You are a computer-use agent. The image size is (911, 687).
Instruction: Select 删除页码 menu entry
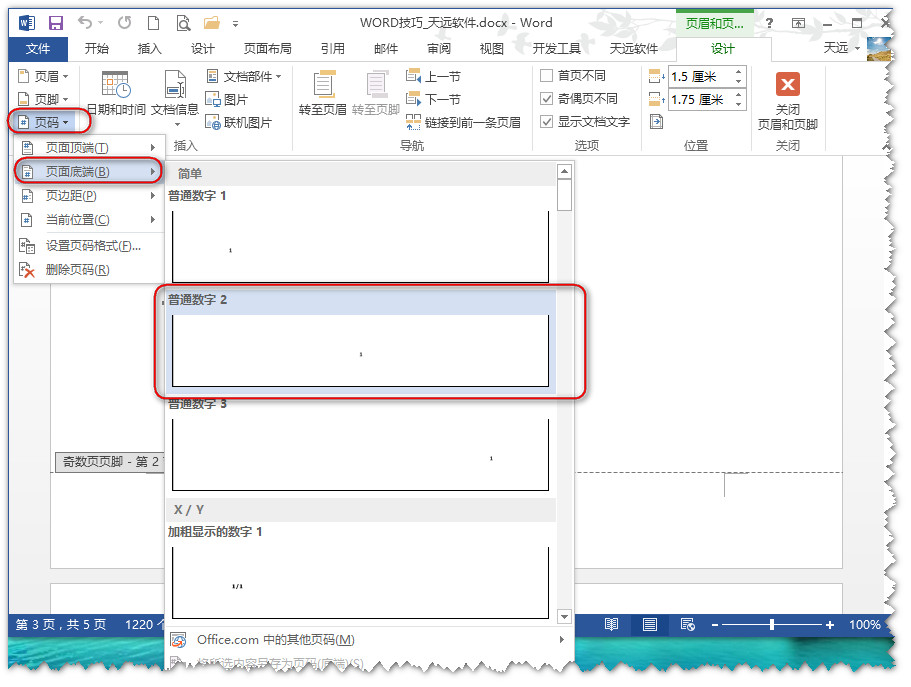coord(77,270)
